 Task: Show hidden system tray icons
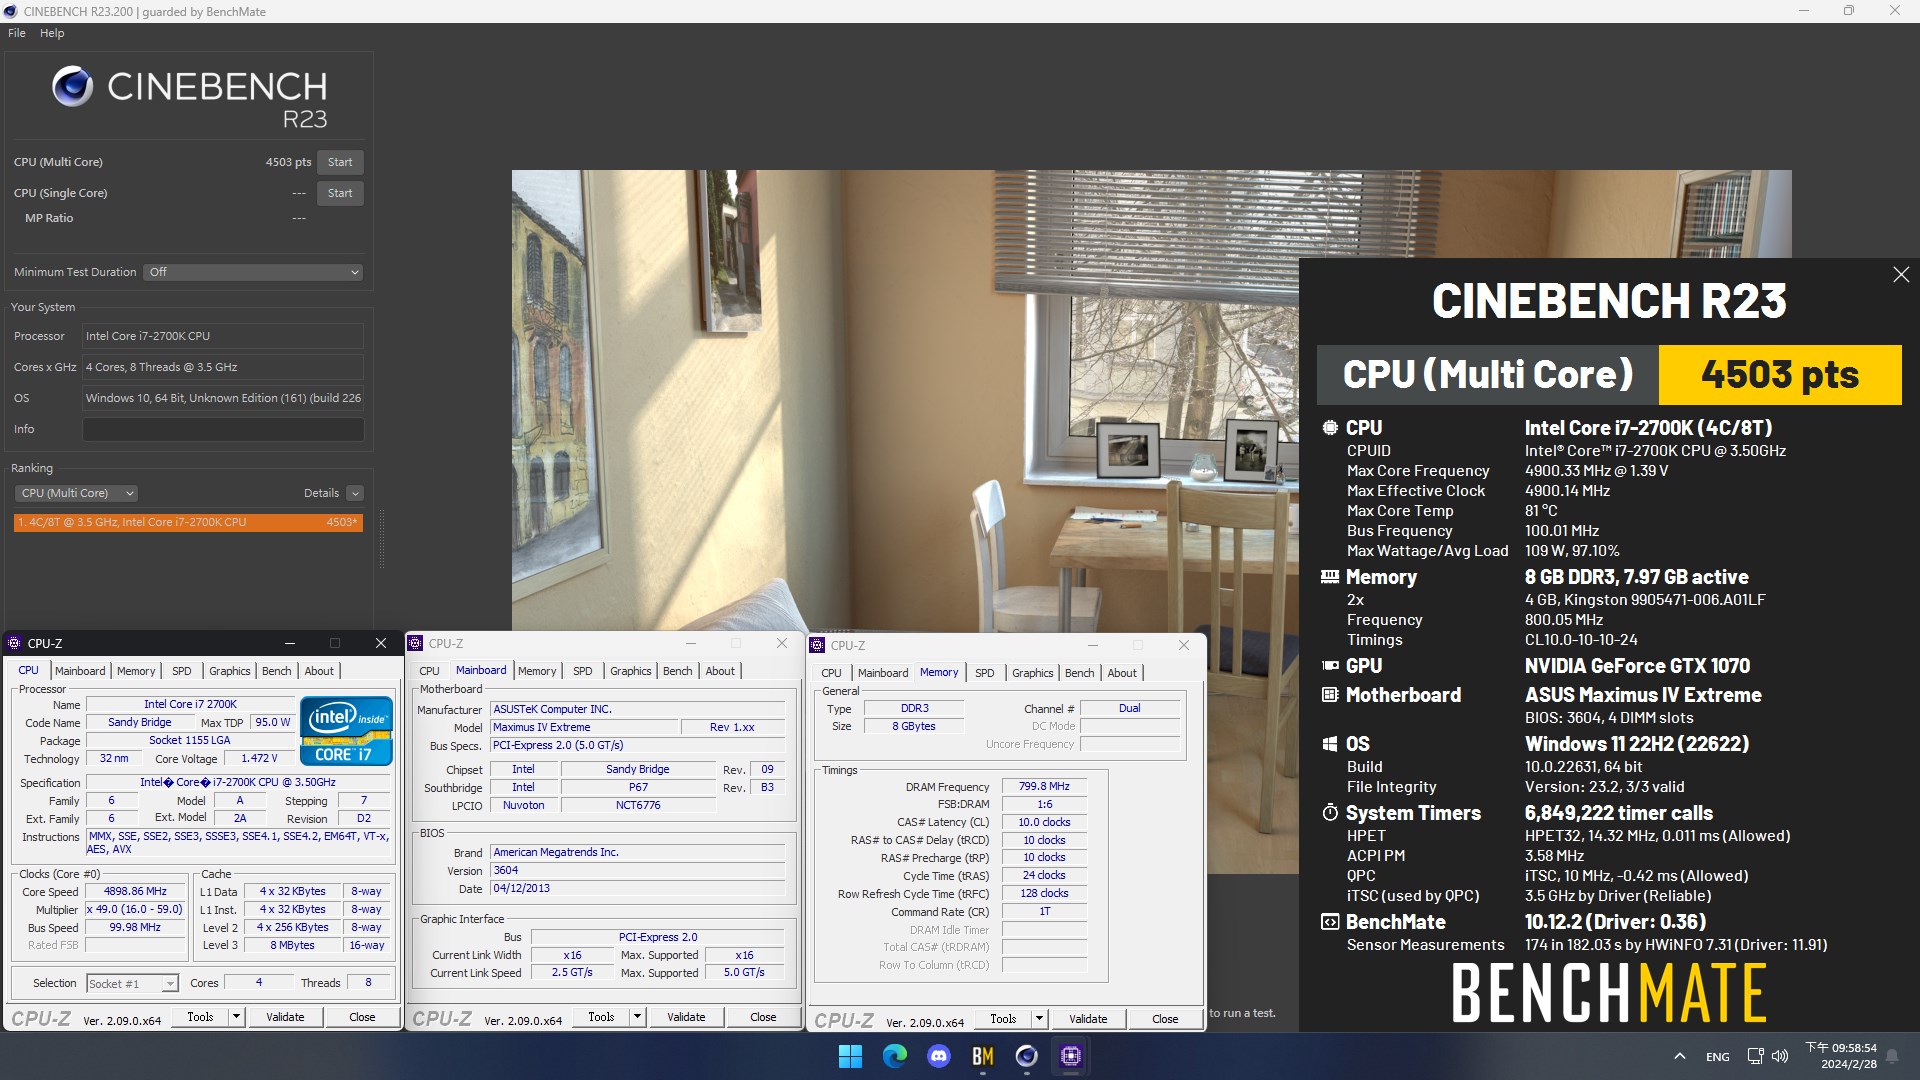tap(1680, 1056)
